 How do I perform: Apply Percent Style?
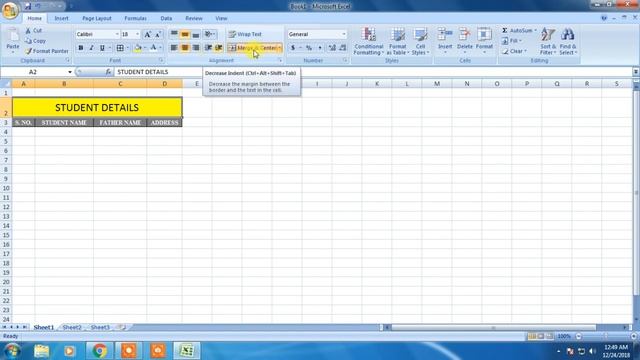coord(309,48)
